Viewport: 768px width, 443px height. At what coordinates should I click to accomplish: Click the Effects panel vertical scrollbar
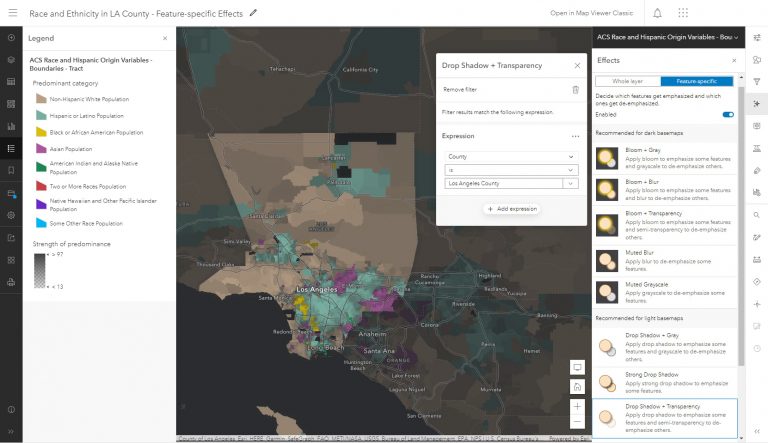741,225
